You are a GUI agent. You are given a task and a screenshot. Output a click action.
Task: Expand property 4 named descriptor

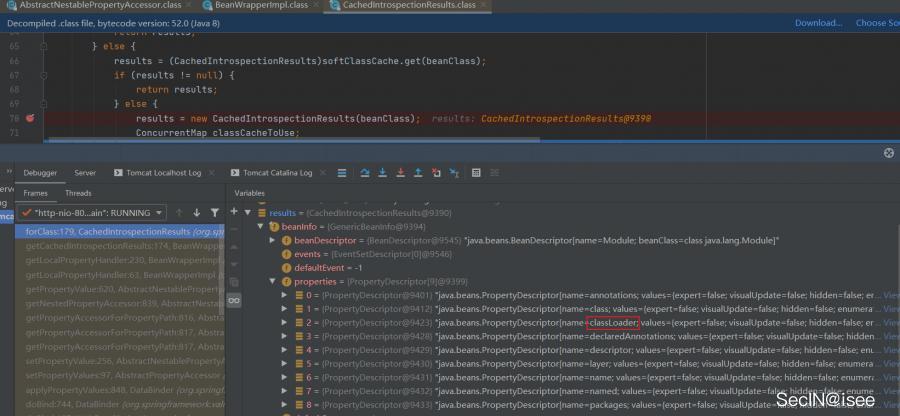(285, 350)
